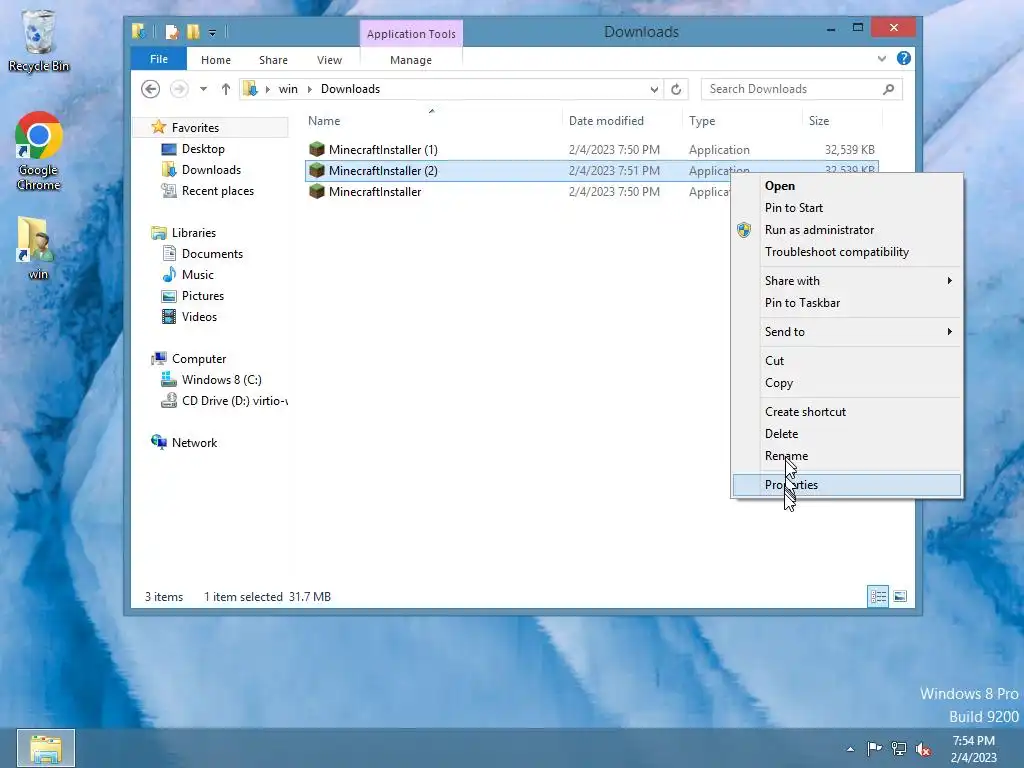Open Music library in sidebar
1024x768 pixels.
tap(198, 274)
